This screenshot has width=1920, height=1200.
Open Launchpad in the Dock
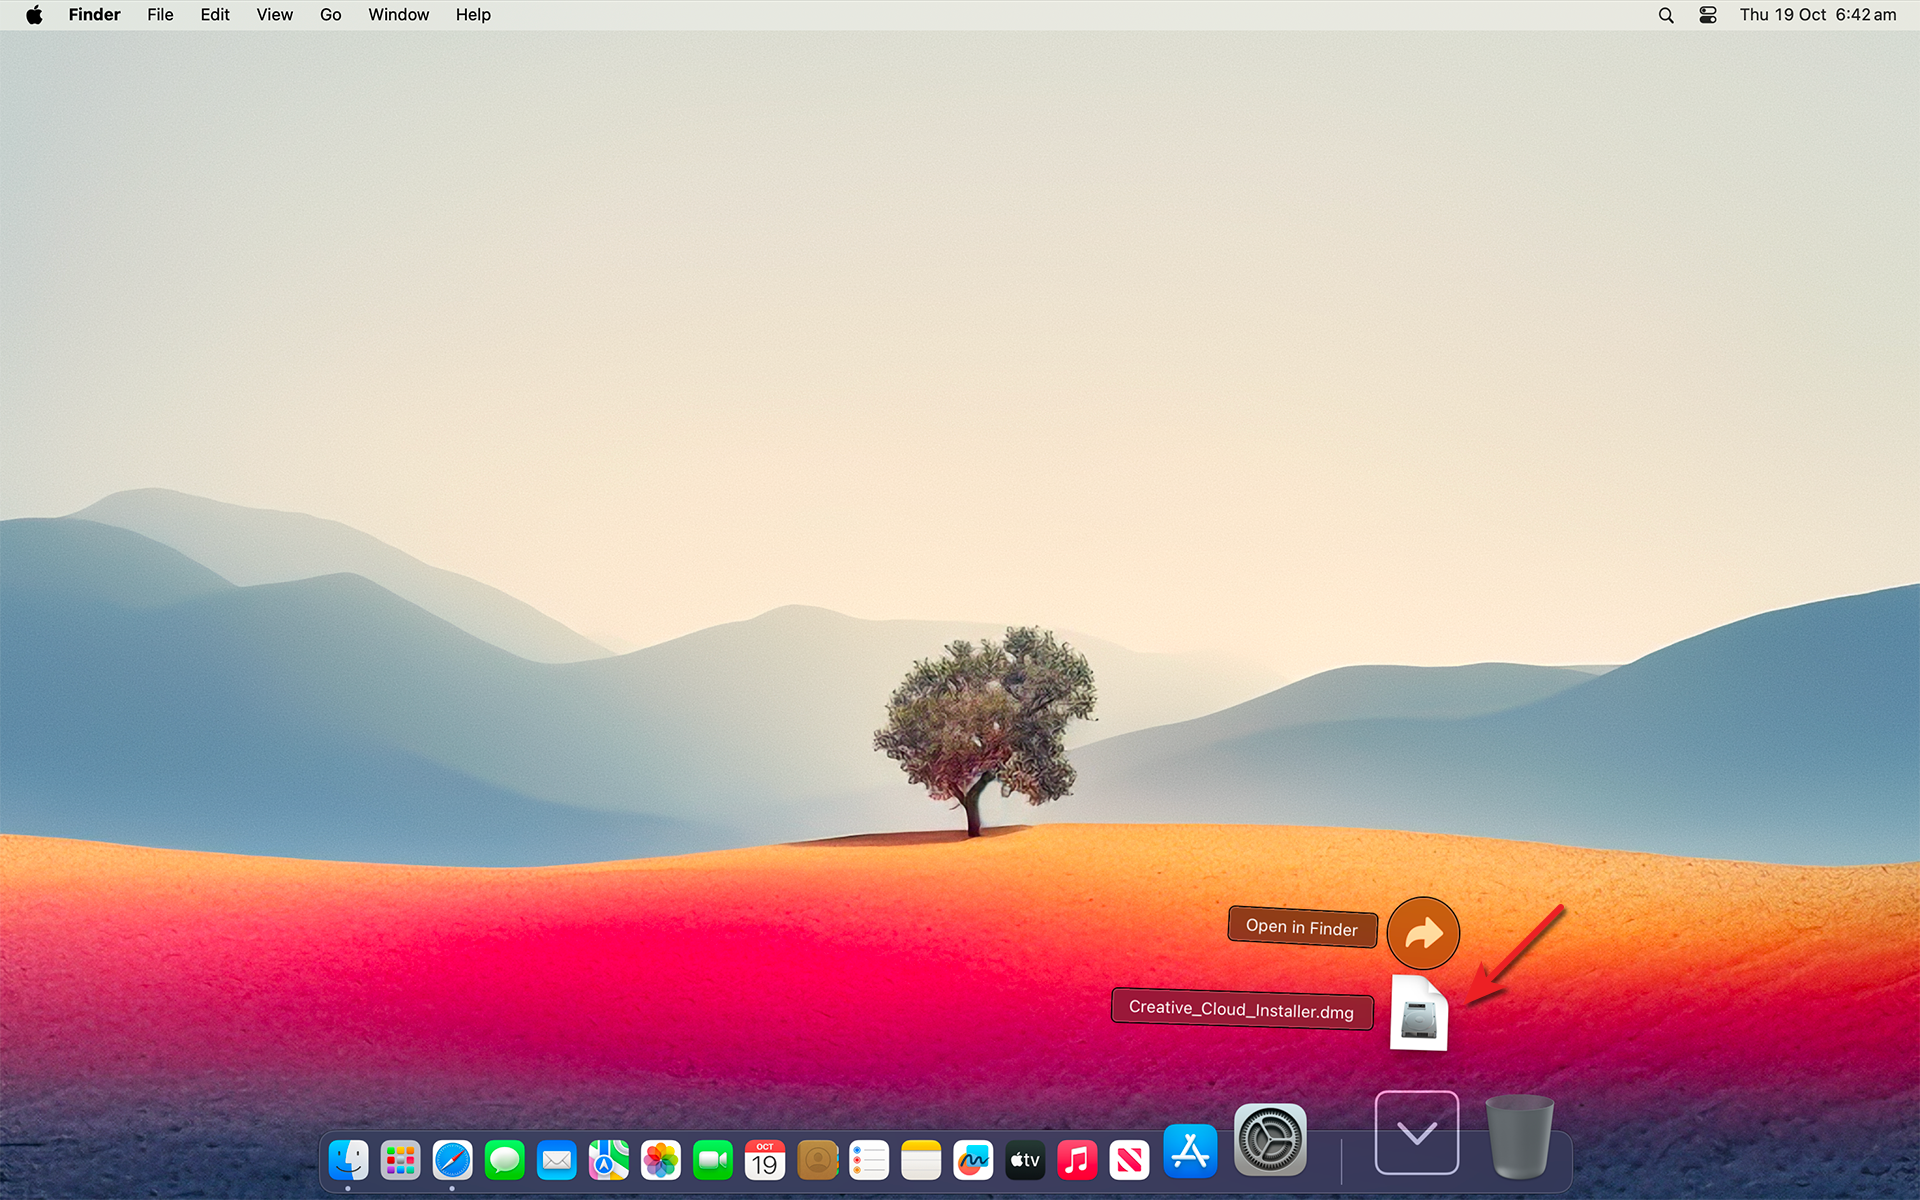(400, 1160)
